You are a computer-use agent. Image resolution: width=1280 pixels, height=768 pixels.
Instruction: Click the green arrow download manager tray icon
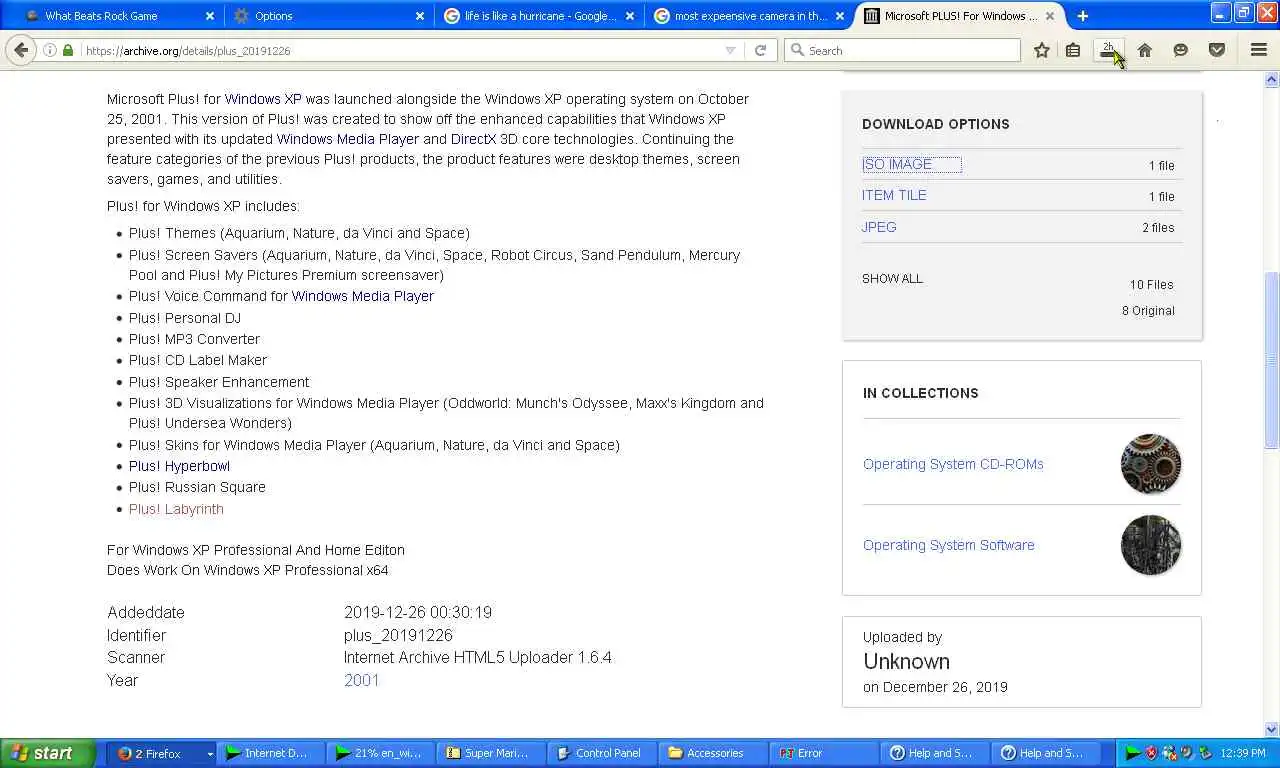tap(1133, 753)
